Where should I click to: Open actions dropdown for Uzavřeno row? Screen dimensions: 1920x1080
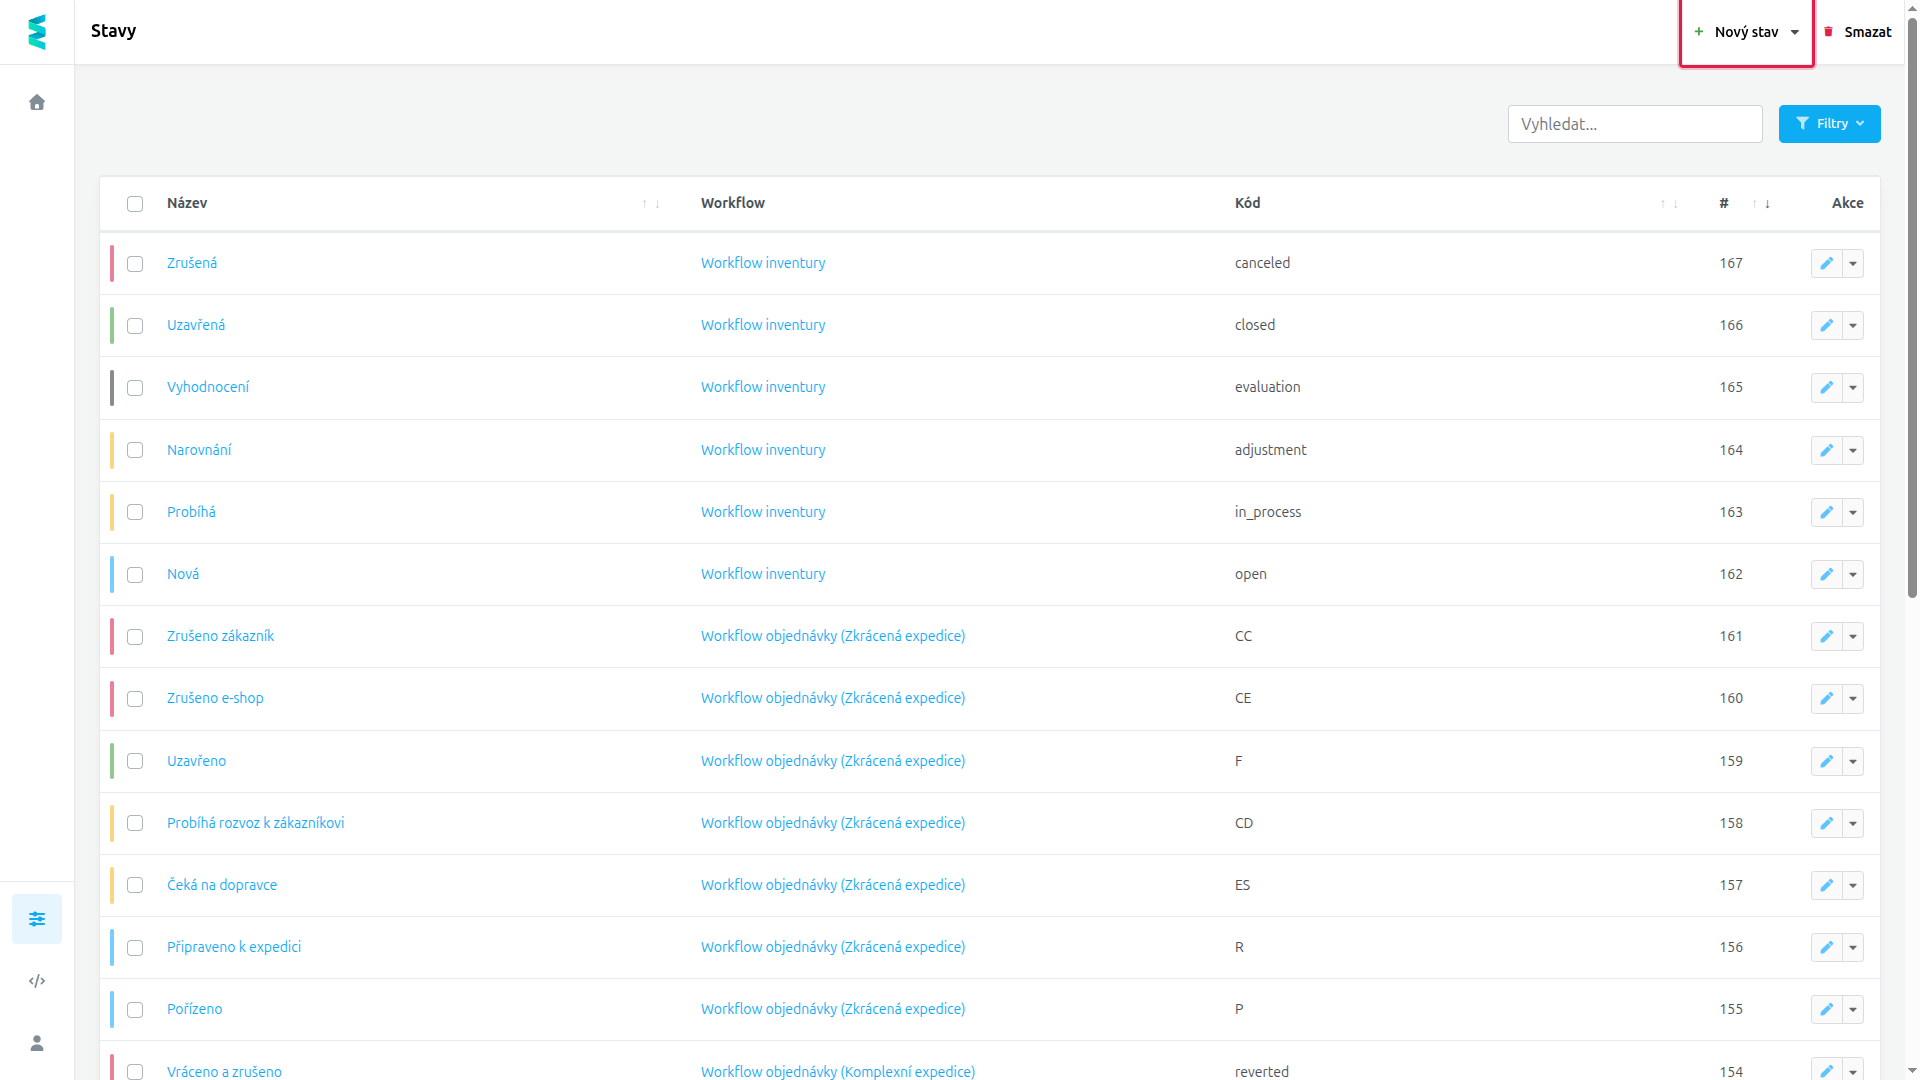tap(1853, 761)
